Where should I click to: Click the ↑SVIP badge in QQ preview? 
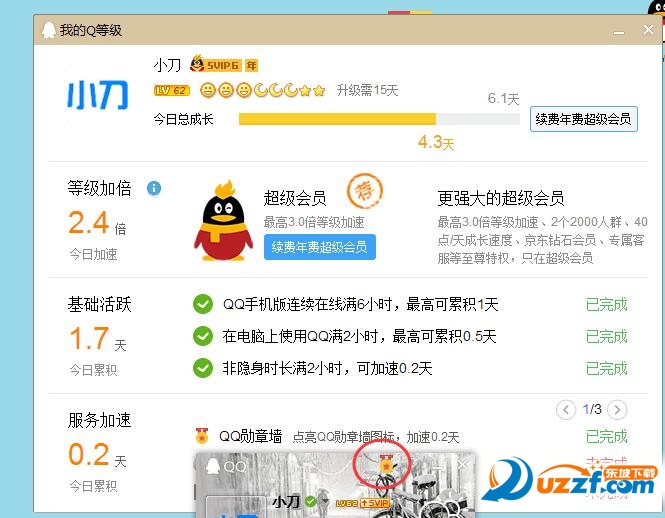tap(375, 503)
